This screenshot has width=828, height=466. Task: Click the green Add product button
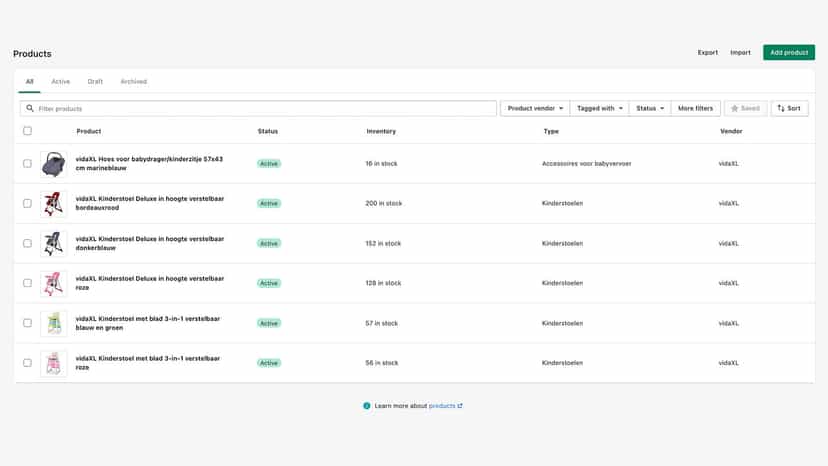pos(789,52)
